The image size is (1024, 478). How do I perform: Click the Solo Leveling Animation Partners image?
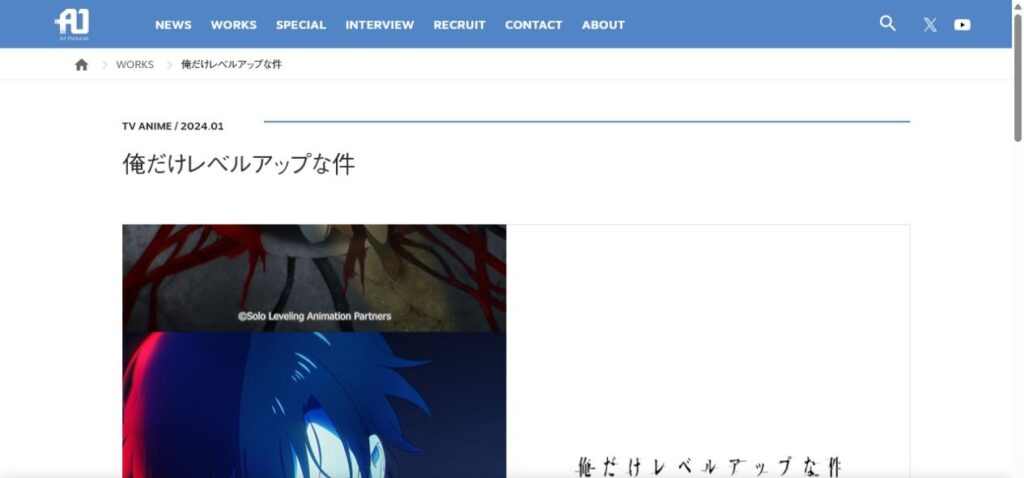click(x=314, y=278)
